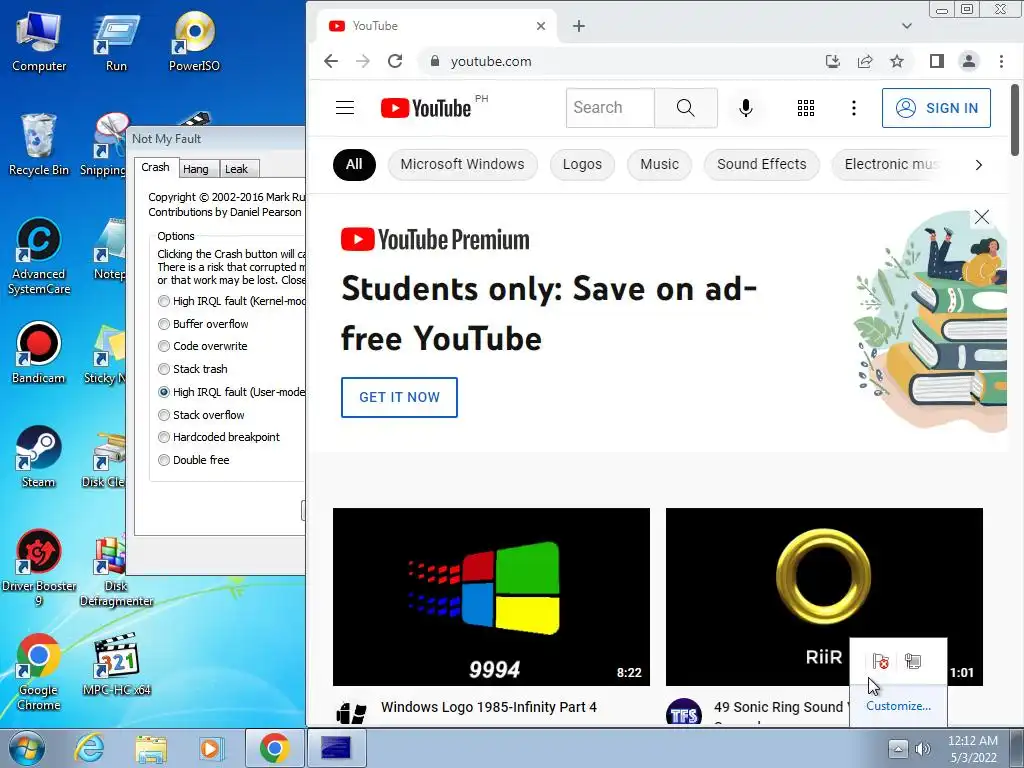Viewport: 1024px width, 768px height.
Task: Click the install app icon in the address bar
Action: pyautogui.click(x=833, y=61)
